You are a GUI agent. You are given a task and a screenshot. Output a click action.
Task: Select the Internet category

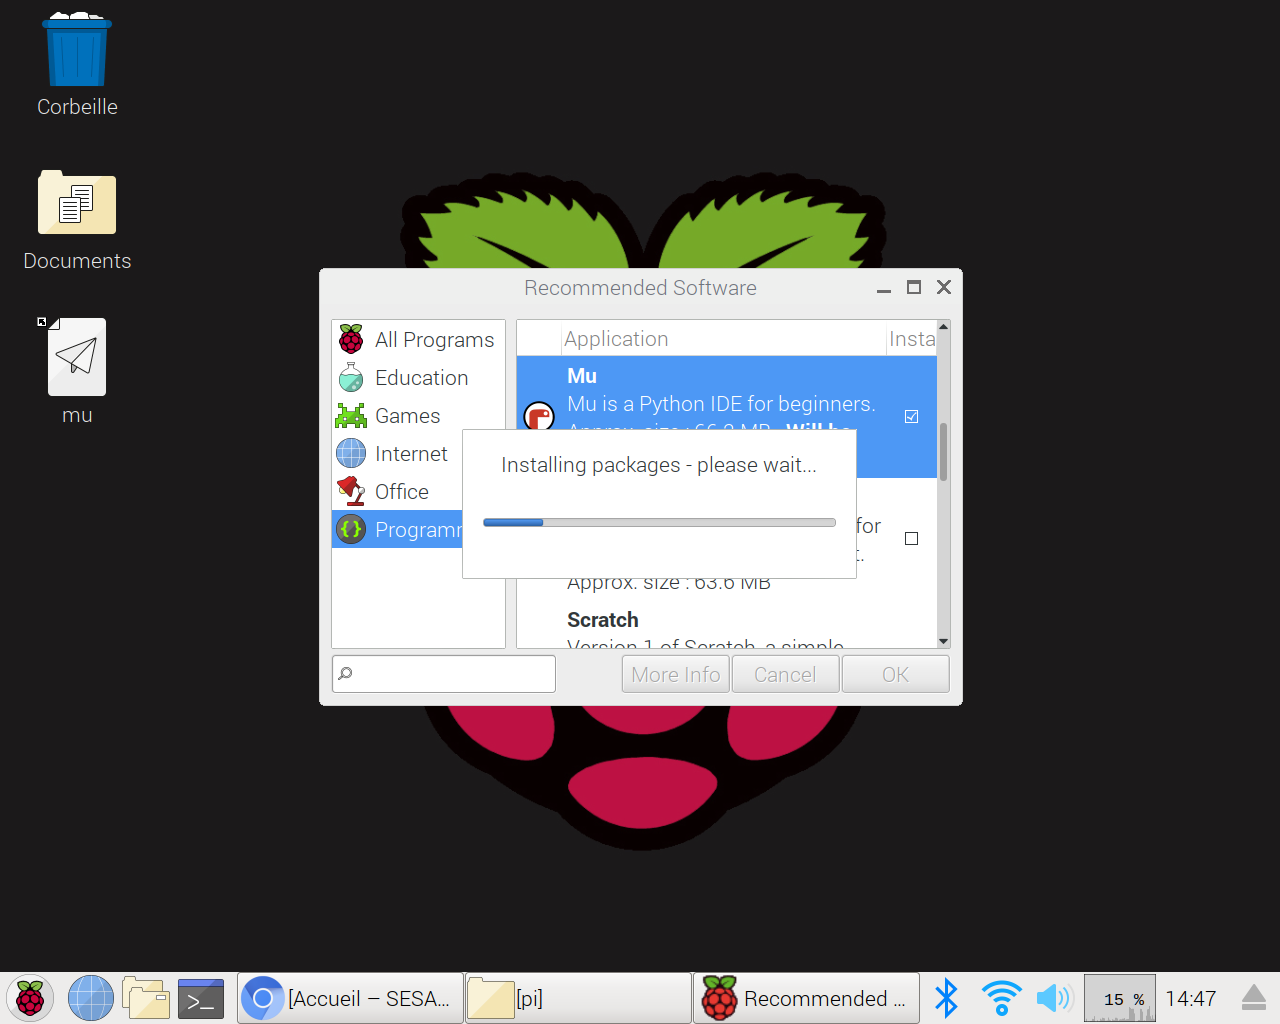click(398, 454)
